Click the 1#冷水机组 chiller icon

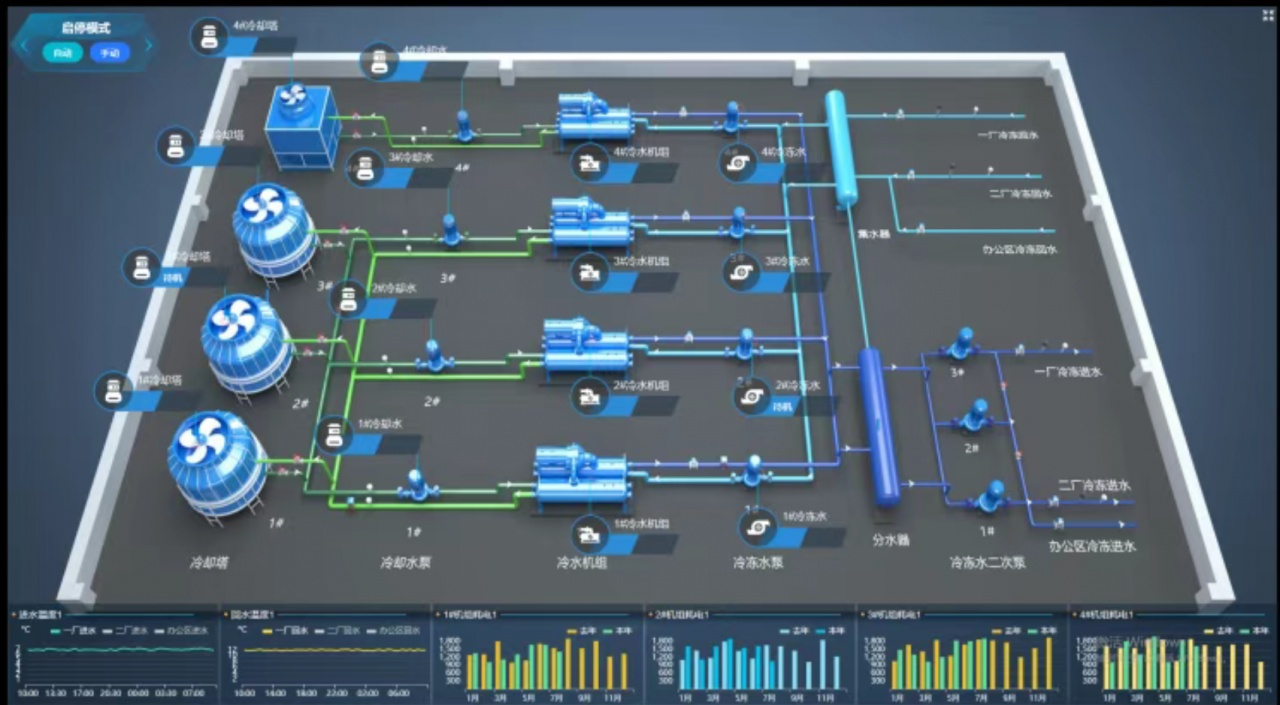[589, 534]
